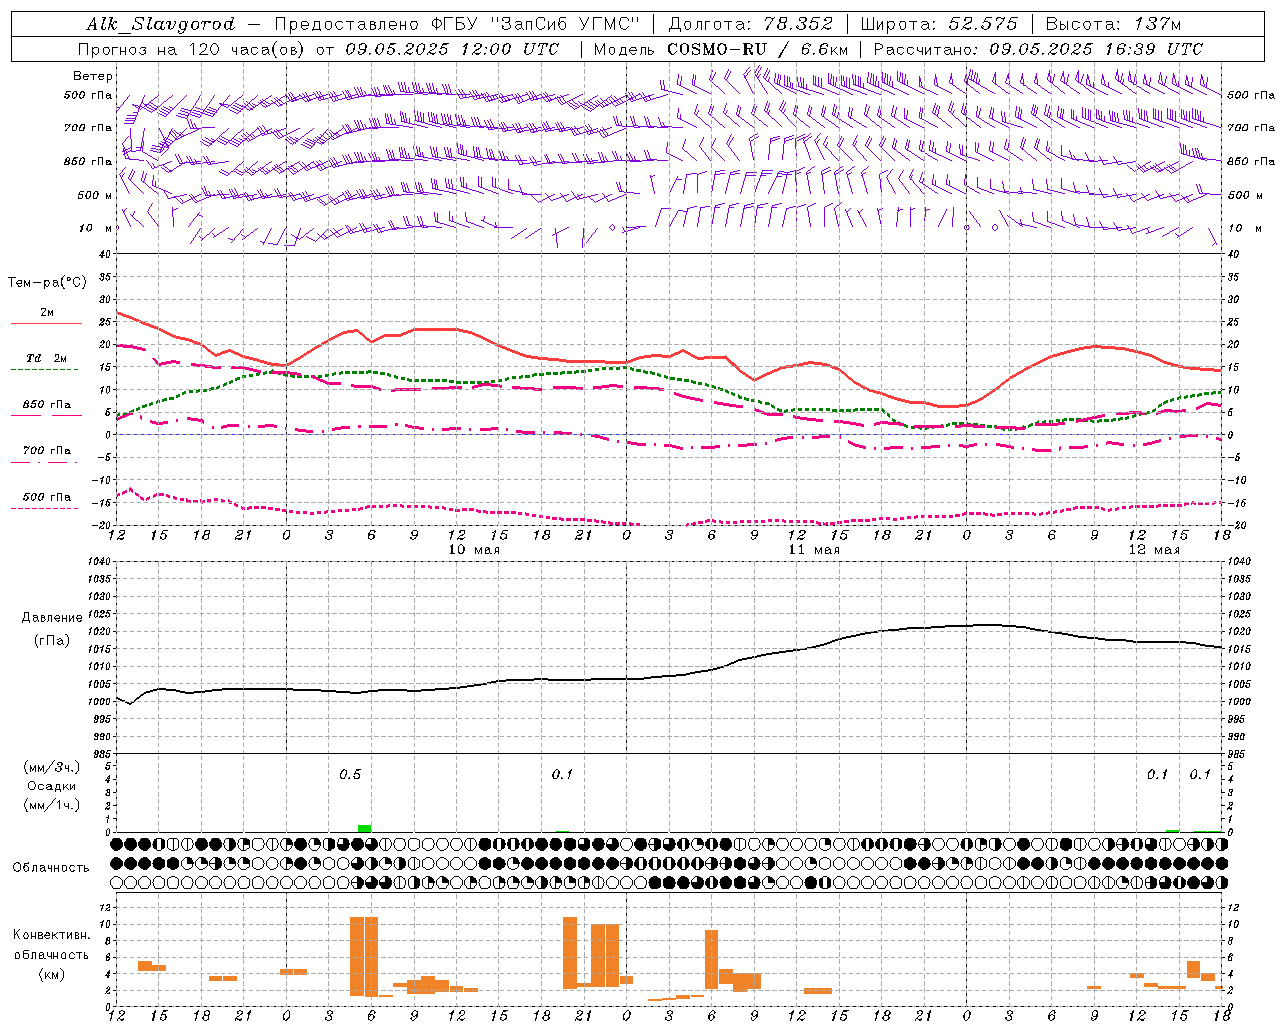This screenshot has height=1024, width=1280.
Task: Click the tallest orange convective bar on 10 мая morning
Action: point(364,956)
